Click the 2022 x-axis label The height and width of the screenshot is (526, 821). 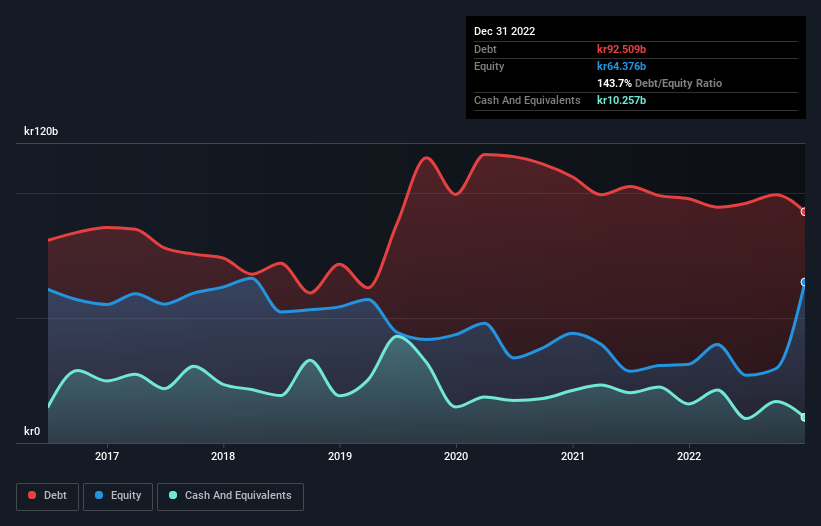[689, 456]
